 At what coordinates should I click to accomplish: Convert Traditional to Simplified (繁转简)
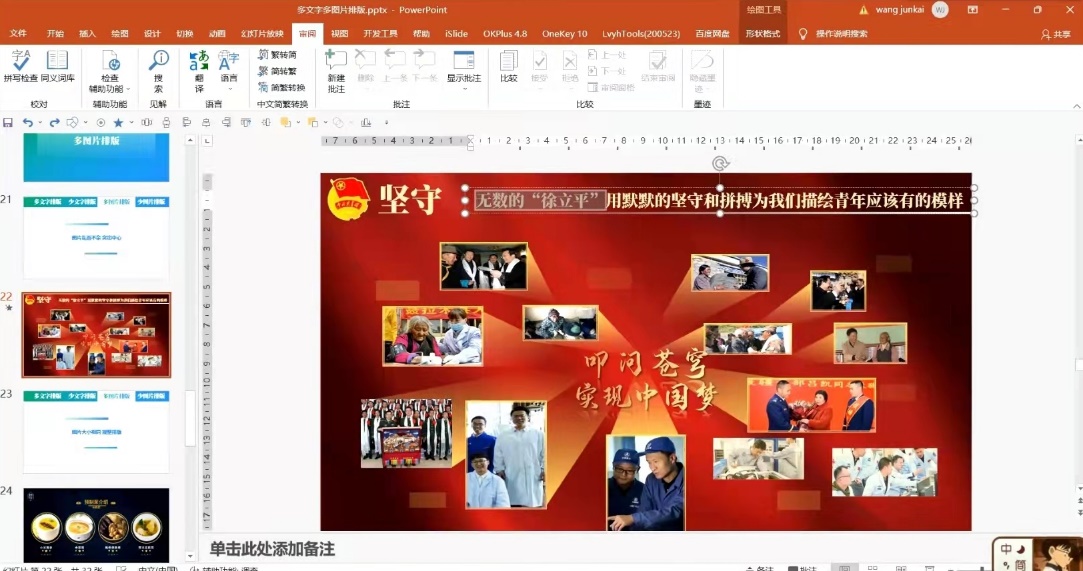click(277, 55)
